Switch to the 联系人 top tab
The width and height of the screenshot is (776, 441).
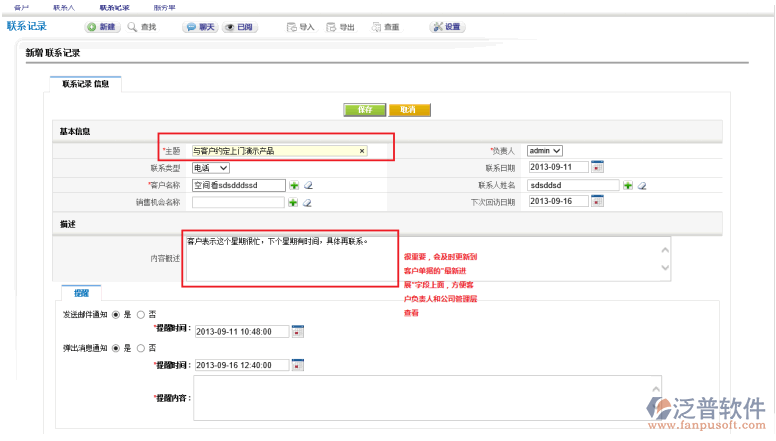point(64,7)
